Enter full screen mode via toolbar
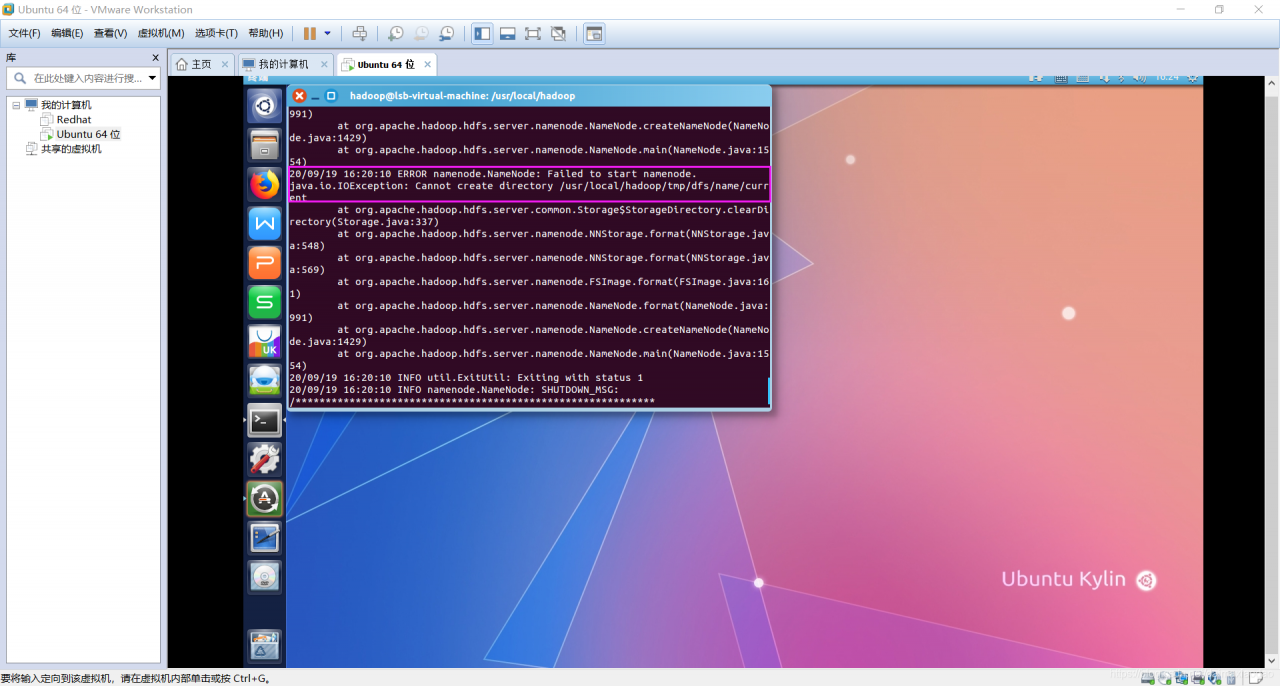The height and width of the screenshot is (686, 1280). coord(533,33)
